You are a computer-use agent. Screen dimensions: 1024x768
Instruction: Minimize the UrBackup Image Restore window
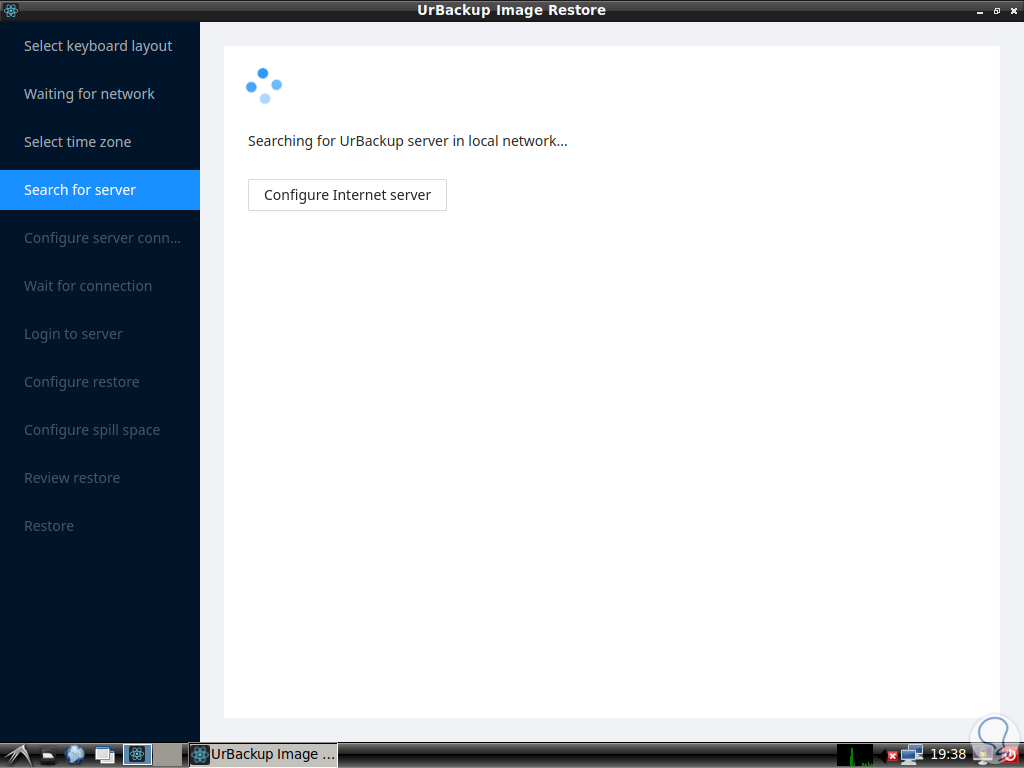point(980,12)
